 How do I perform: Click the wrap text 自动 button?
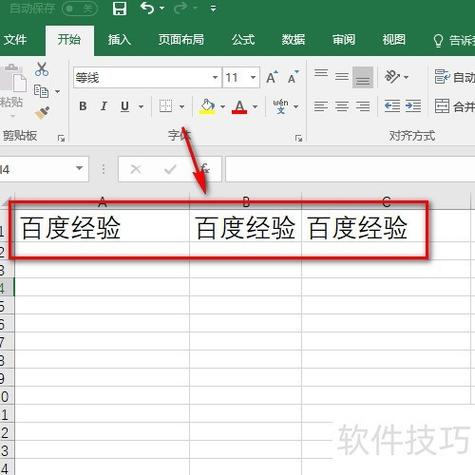tap(455, 77)
